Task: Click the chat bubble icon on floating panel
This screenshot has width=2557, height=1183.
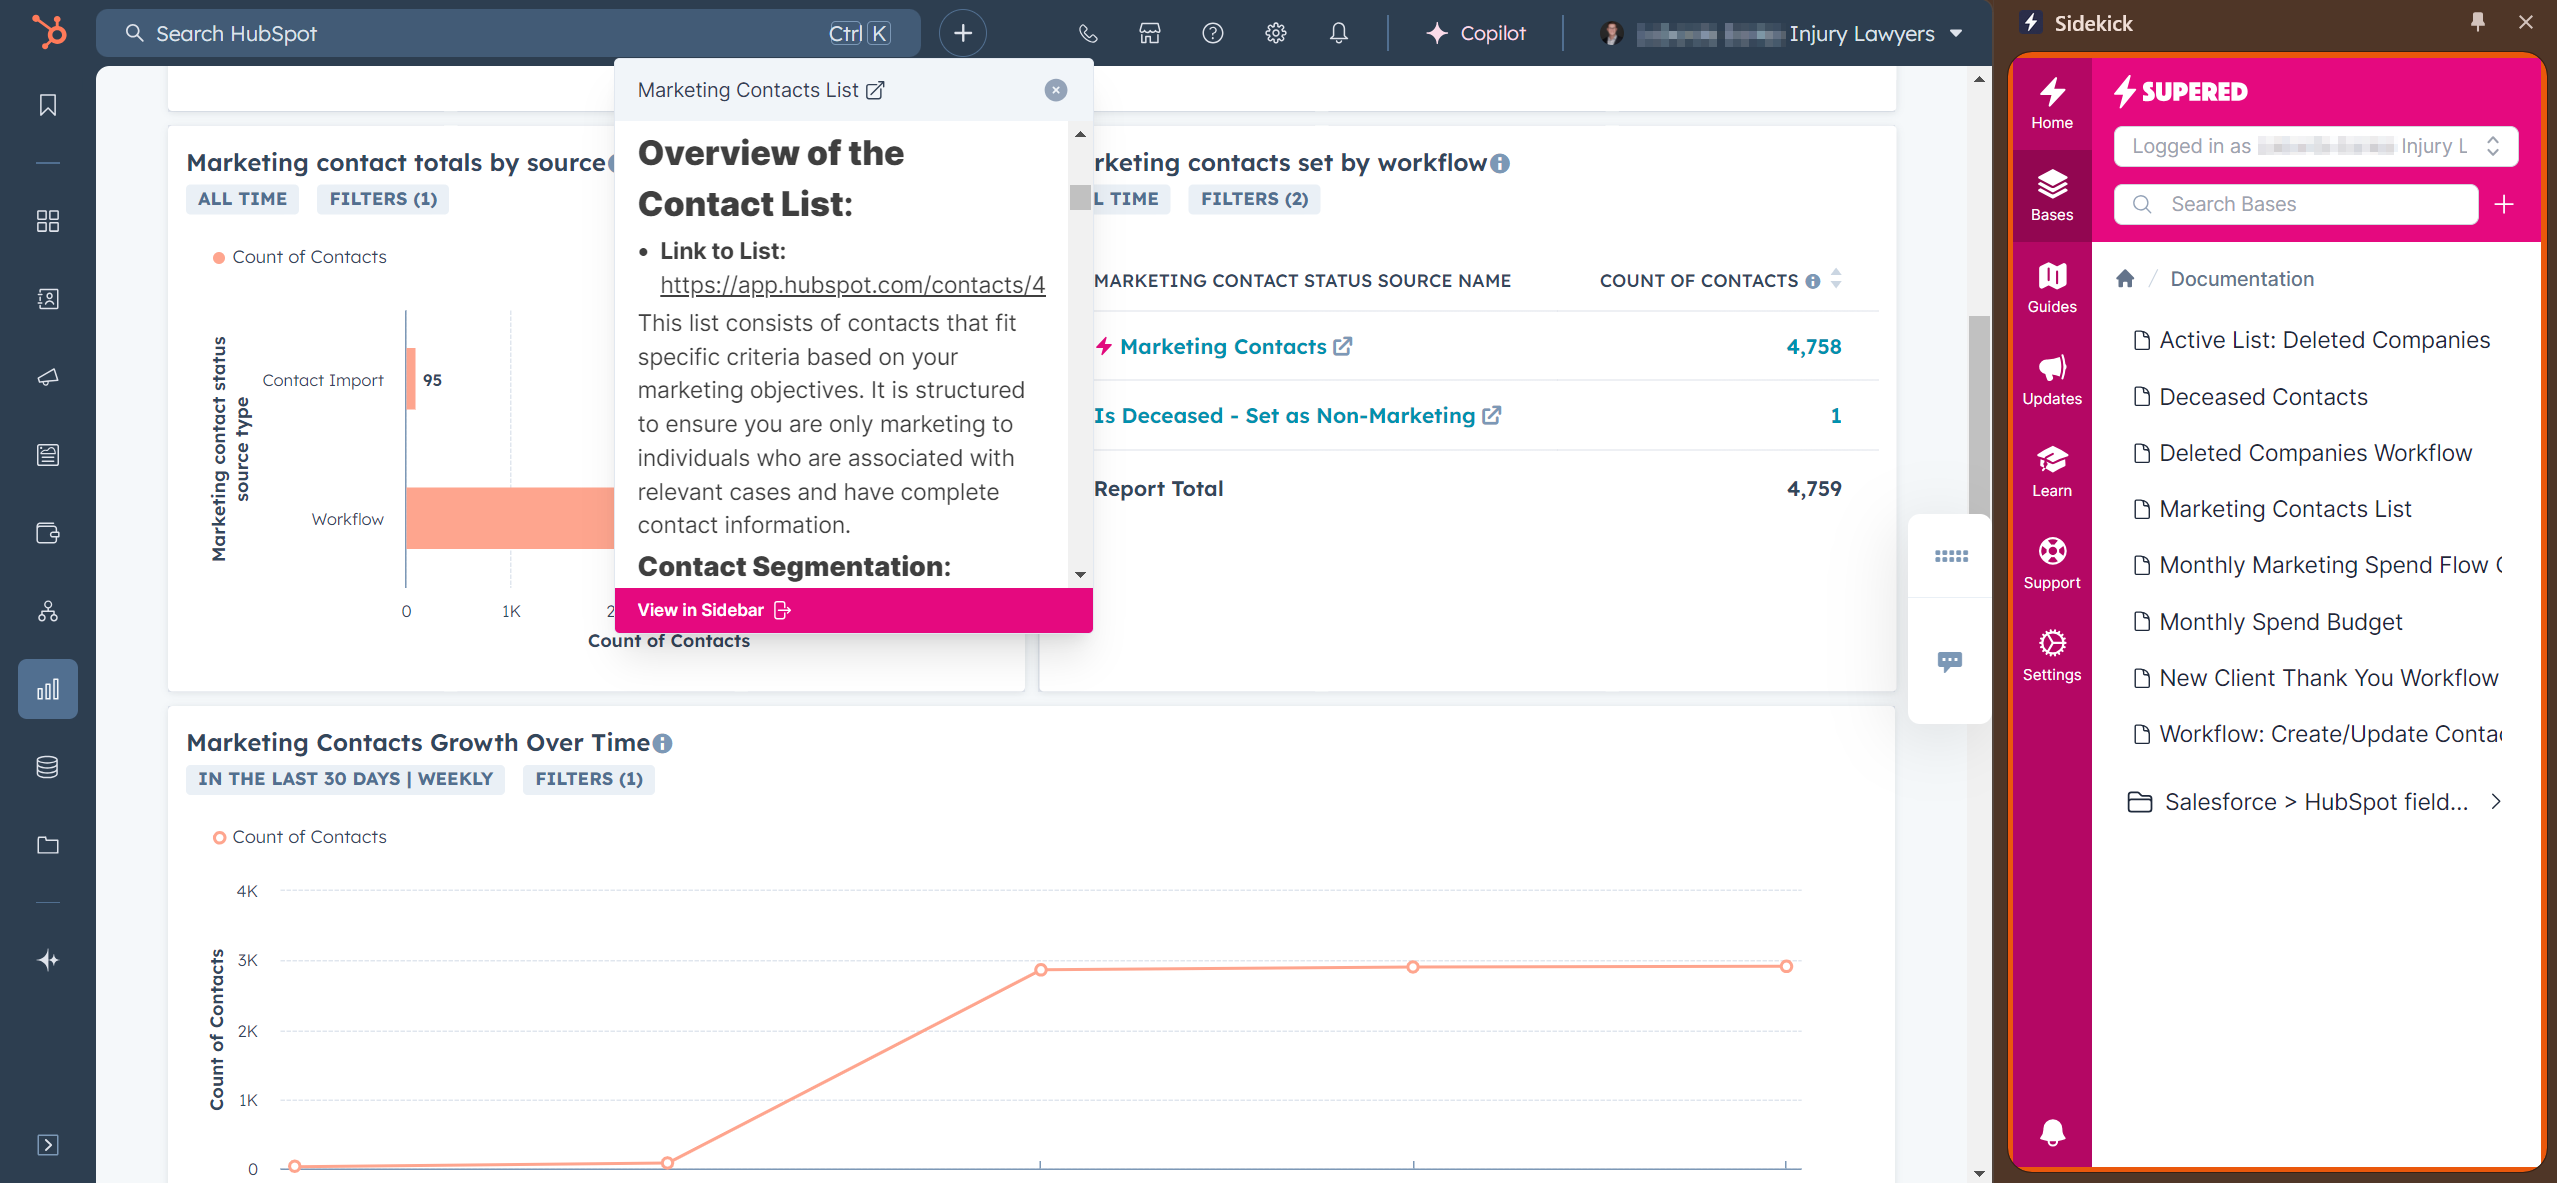Action: (x=1950, y=661)
